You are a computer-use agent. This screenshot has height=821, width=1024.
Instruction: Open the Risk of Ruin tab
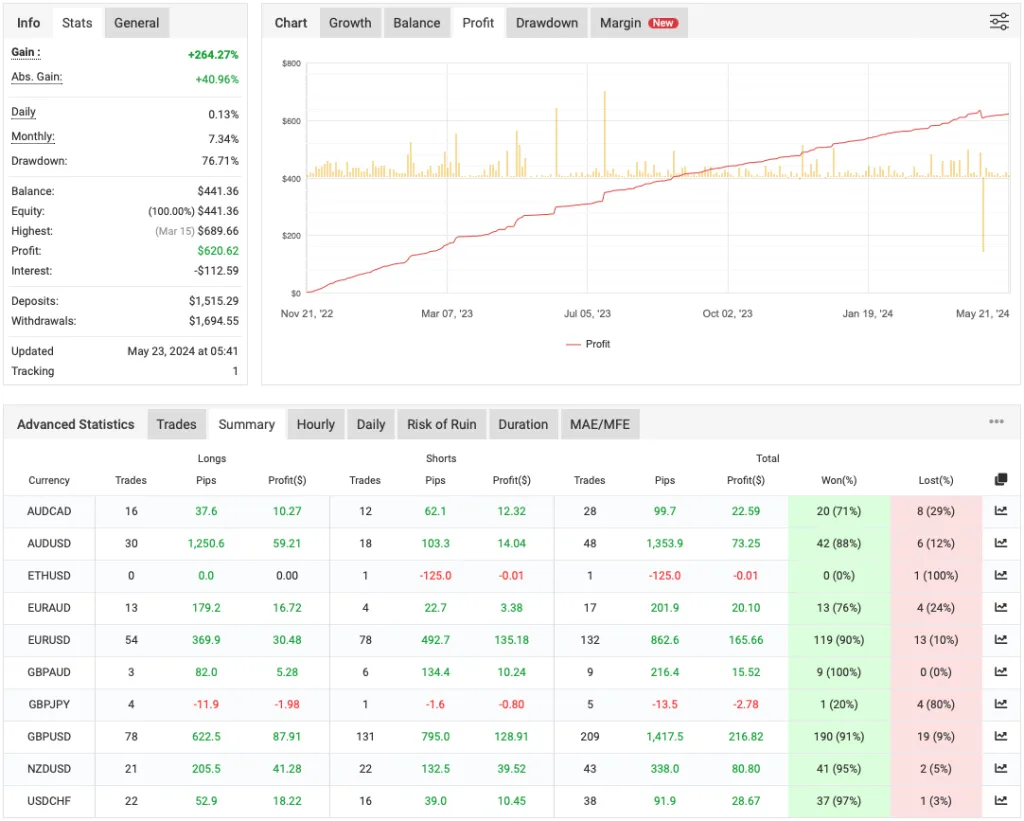point(441,423)
